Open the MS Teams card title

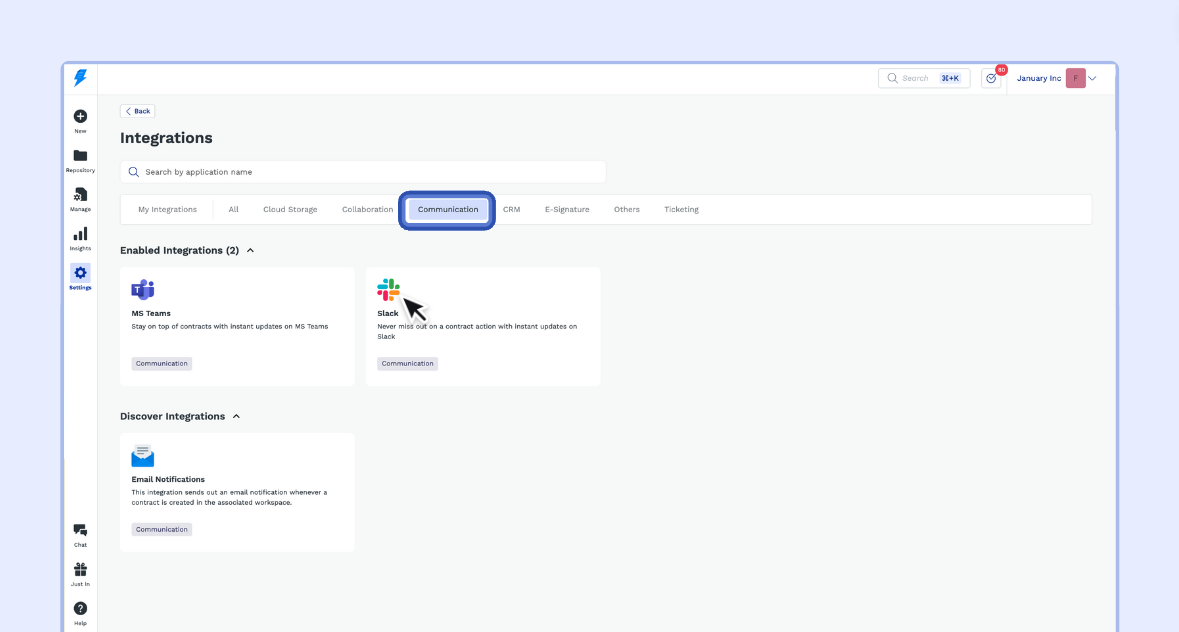click(151, 313)
